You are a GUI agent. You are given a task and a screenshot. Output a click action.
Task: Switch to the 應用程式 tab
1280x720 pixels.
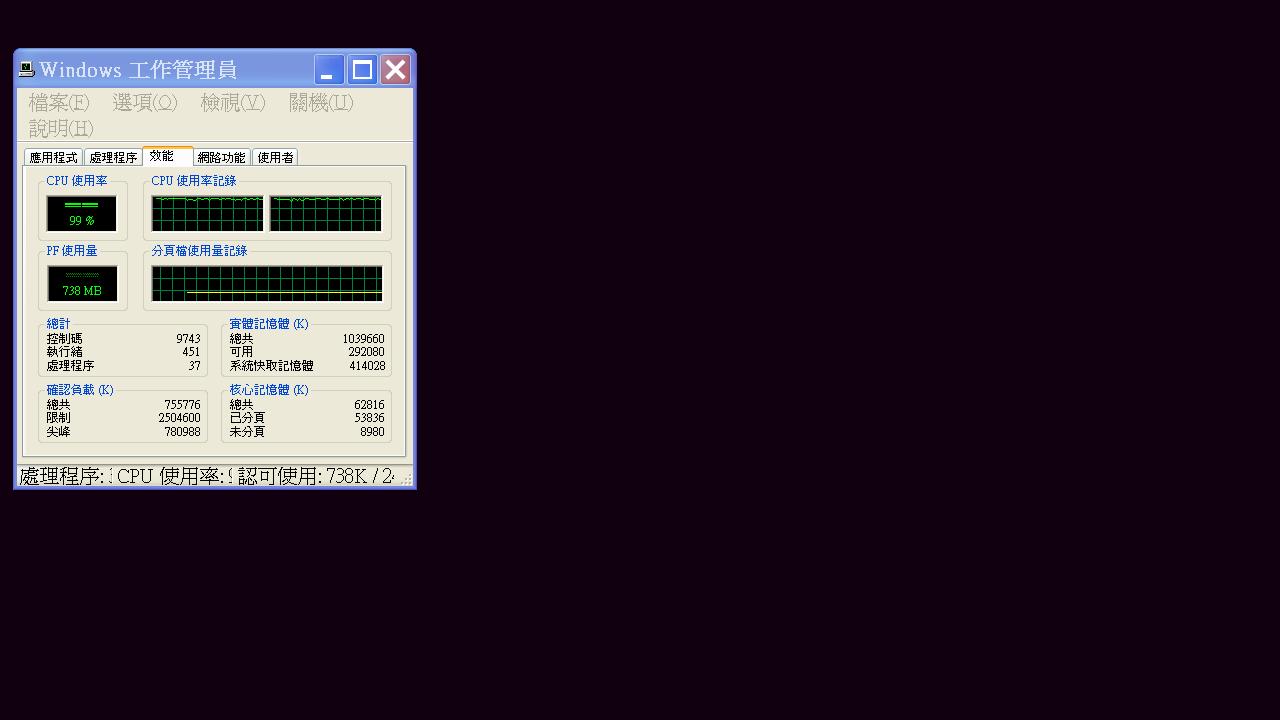(x=53, y=158)
